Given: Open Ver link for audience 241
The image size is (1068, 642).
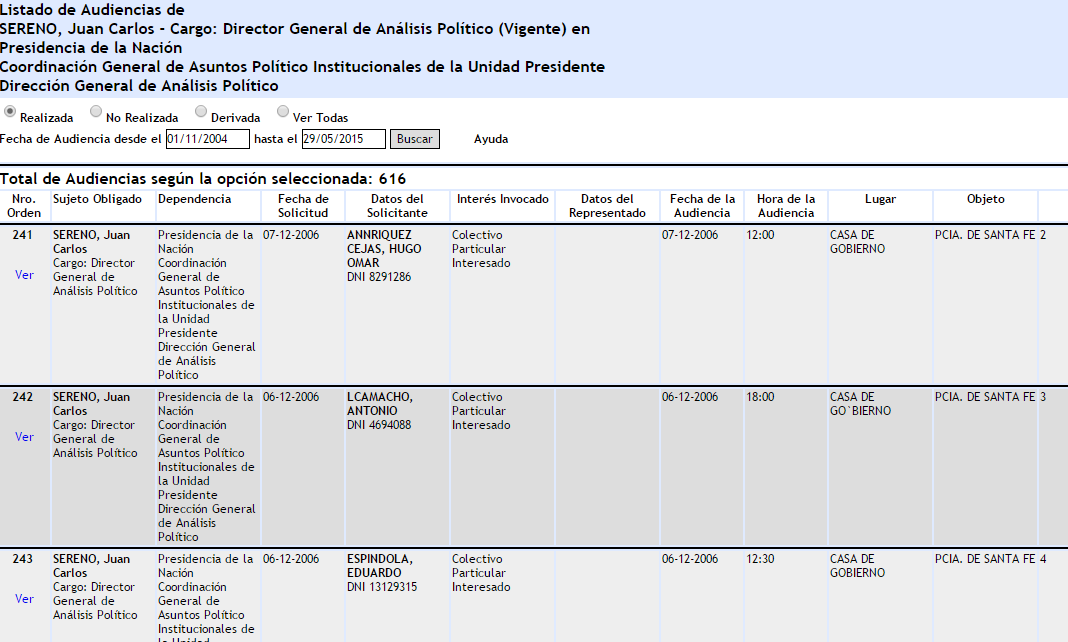Looking at the screenshot, I should tap(24, 275).
